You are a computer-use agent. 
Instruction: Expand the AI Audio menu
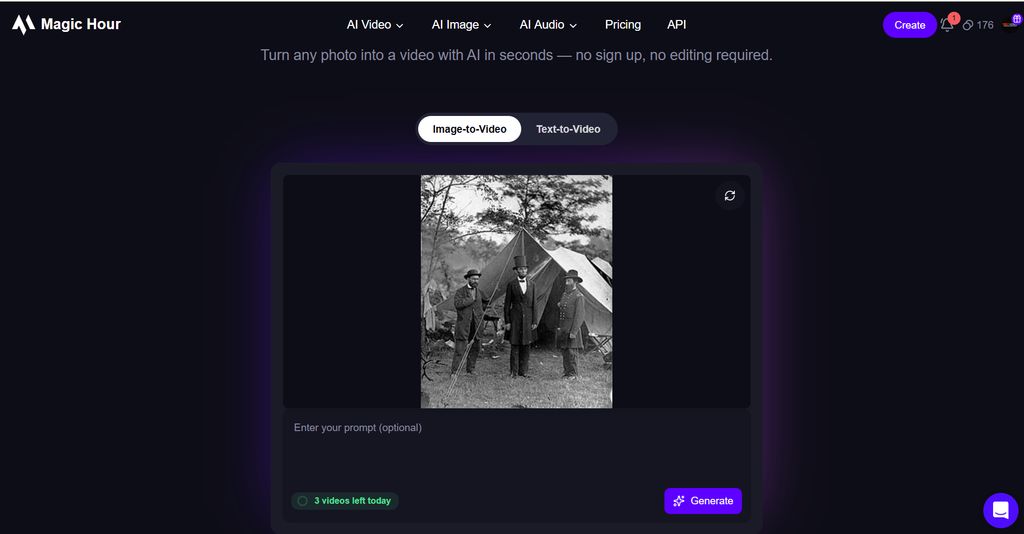point(548,25)
